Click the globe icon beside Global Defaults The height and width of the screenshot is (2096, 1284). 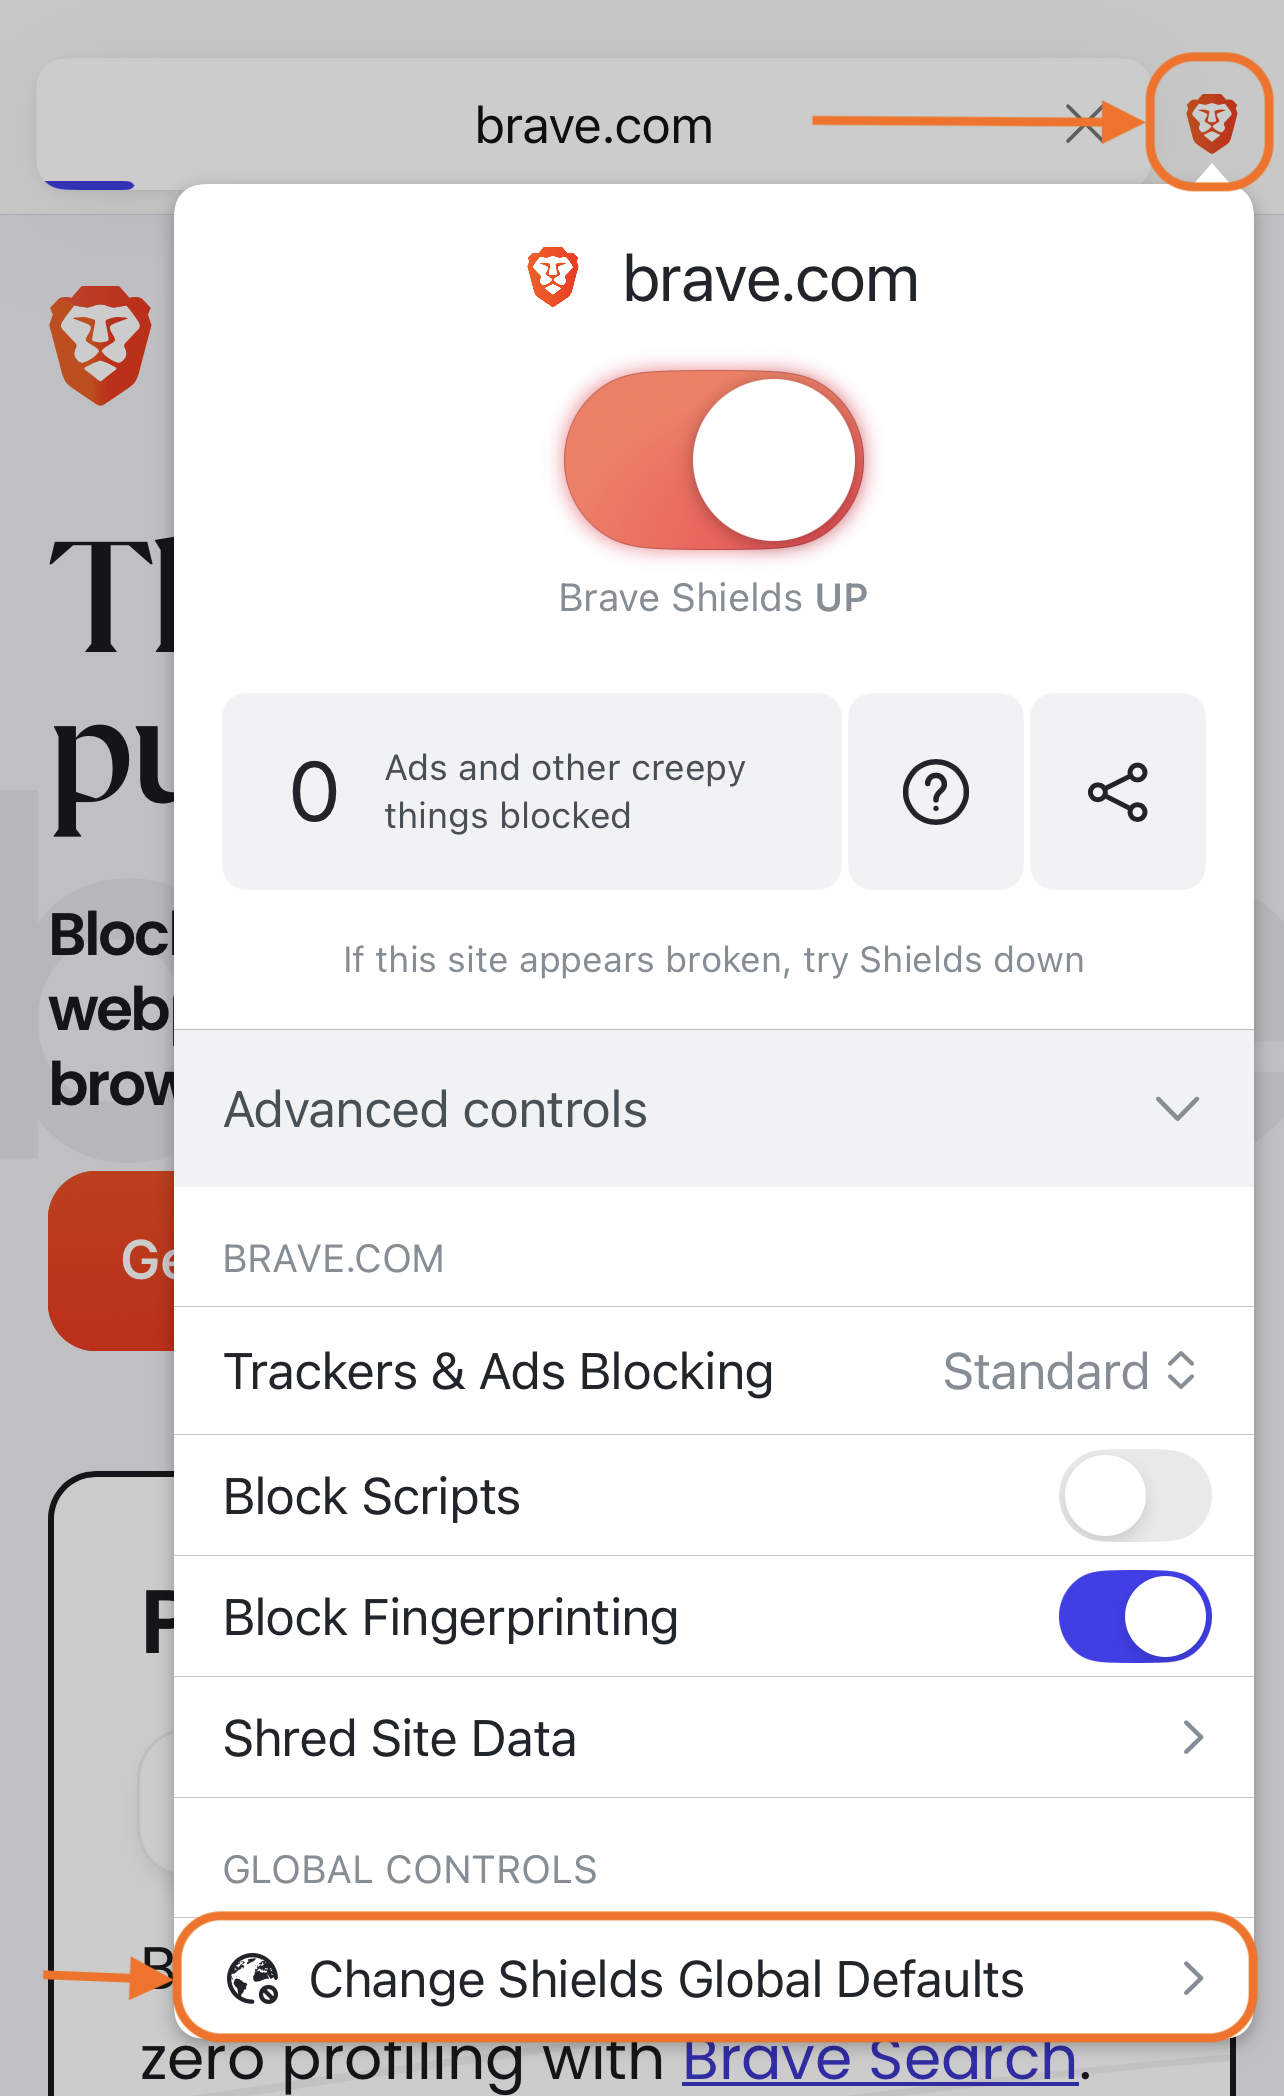[x=253, y=1979]
